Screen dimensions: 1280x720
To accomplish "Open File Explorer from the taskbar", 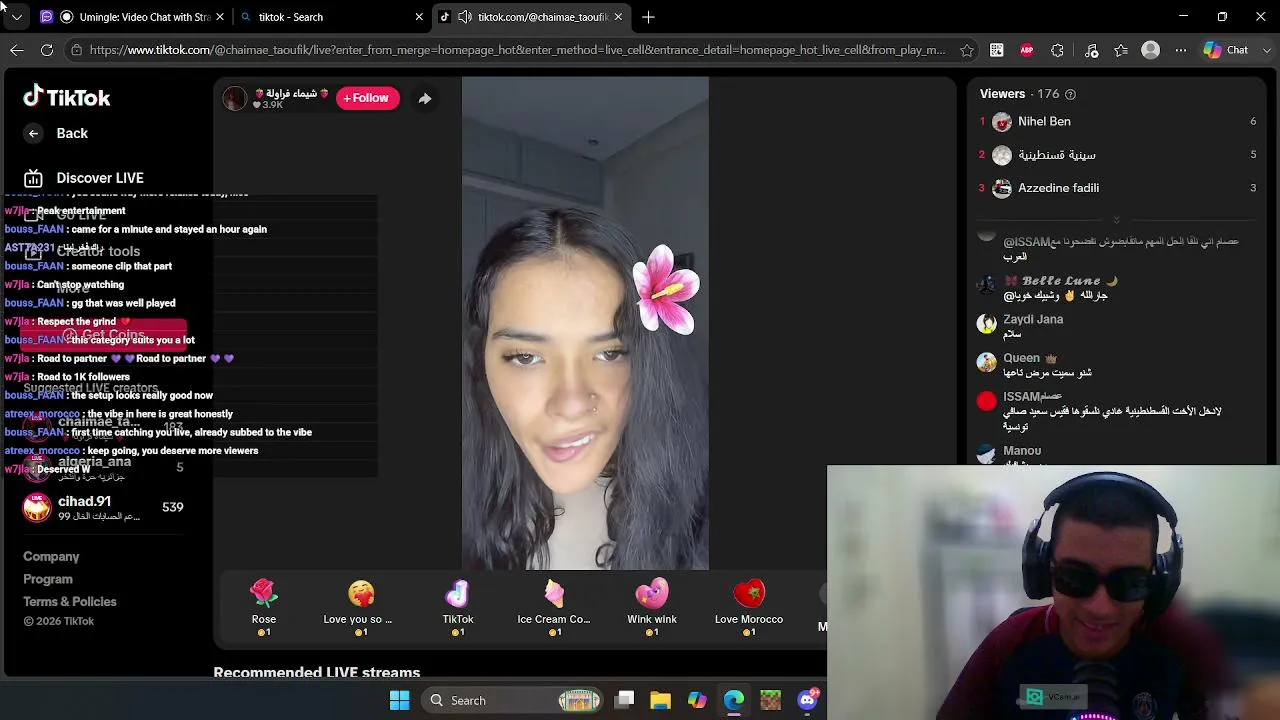I will pyautogui.click(x=660, y=700).
